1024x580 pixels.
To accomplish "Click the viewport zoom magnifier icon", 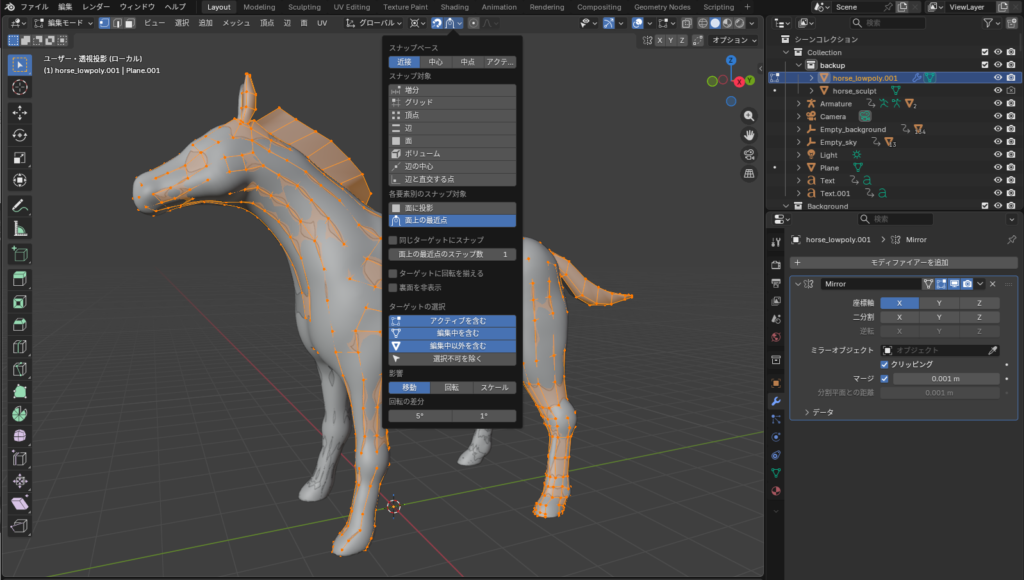I will [x=749, y=115].
